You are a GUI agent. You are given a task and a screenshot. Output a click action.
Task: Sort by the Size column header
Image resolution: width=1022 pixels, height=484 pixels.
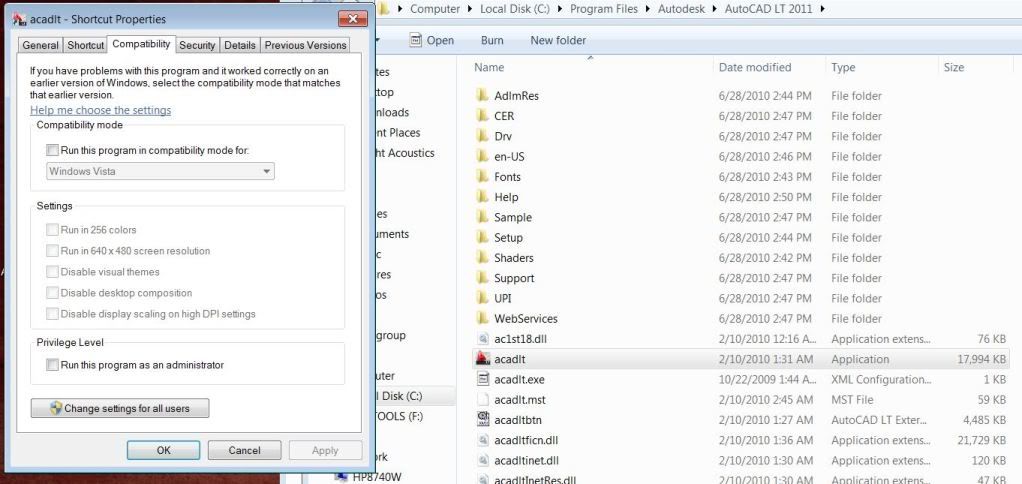click(954, 67)
